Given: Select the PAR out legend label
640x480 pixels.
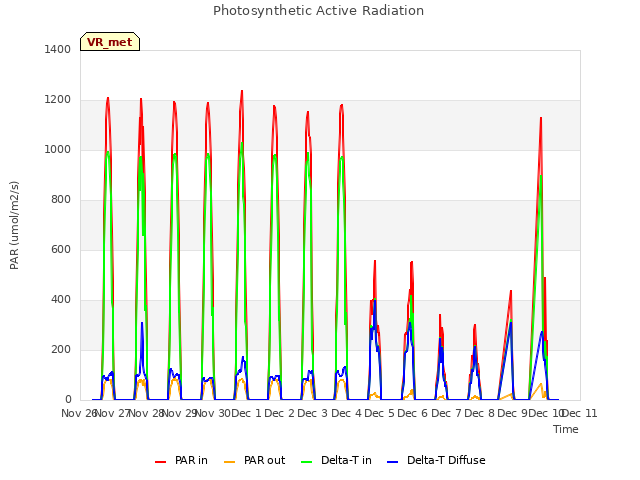Looking at the screenshot, I should pos(264,460).
